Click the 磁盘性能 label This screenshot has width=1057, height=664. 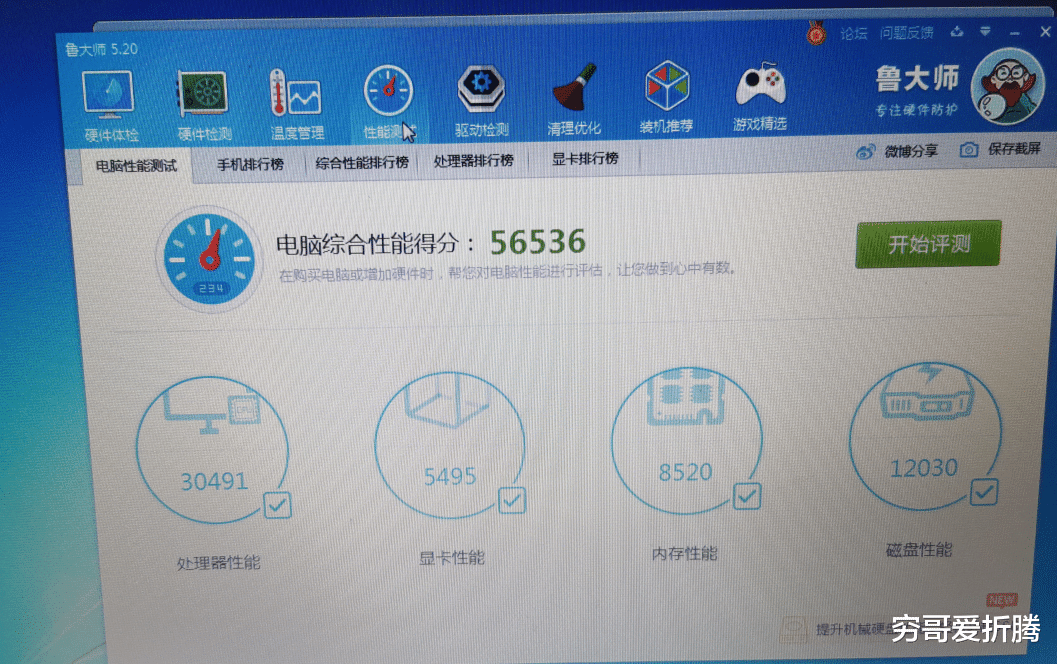pos(919,550)
